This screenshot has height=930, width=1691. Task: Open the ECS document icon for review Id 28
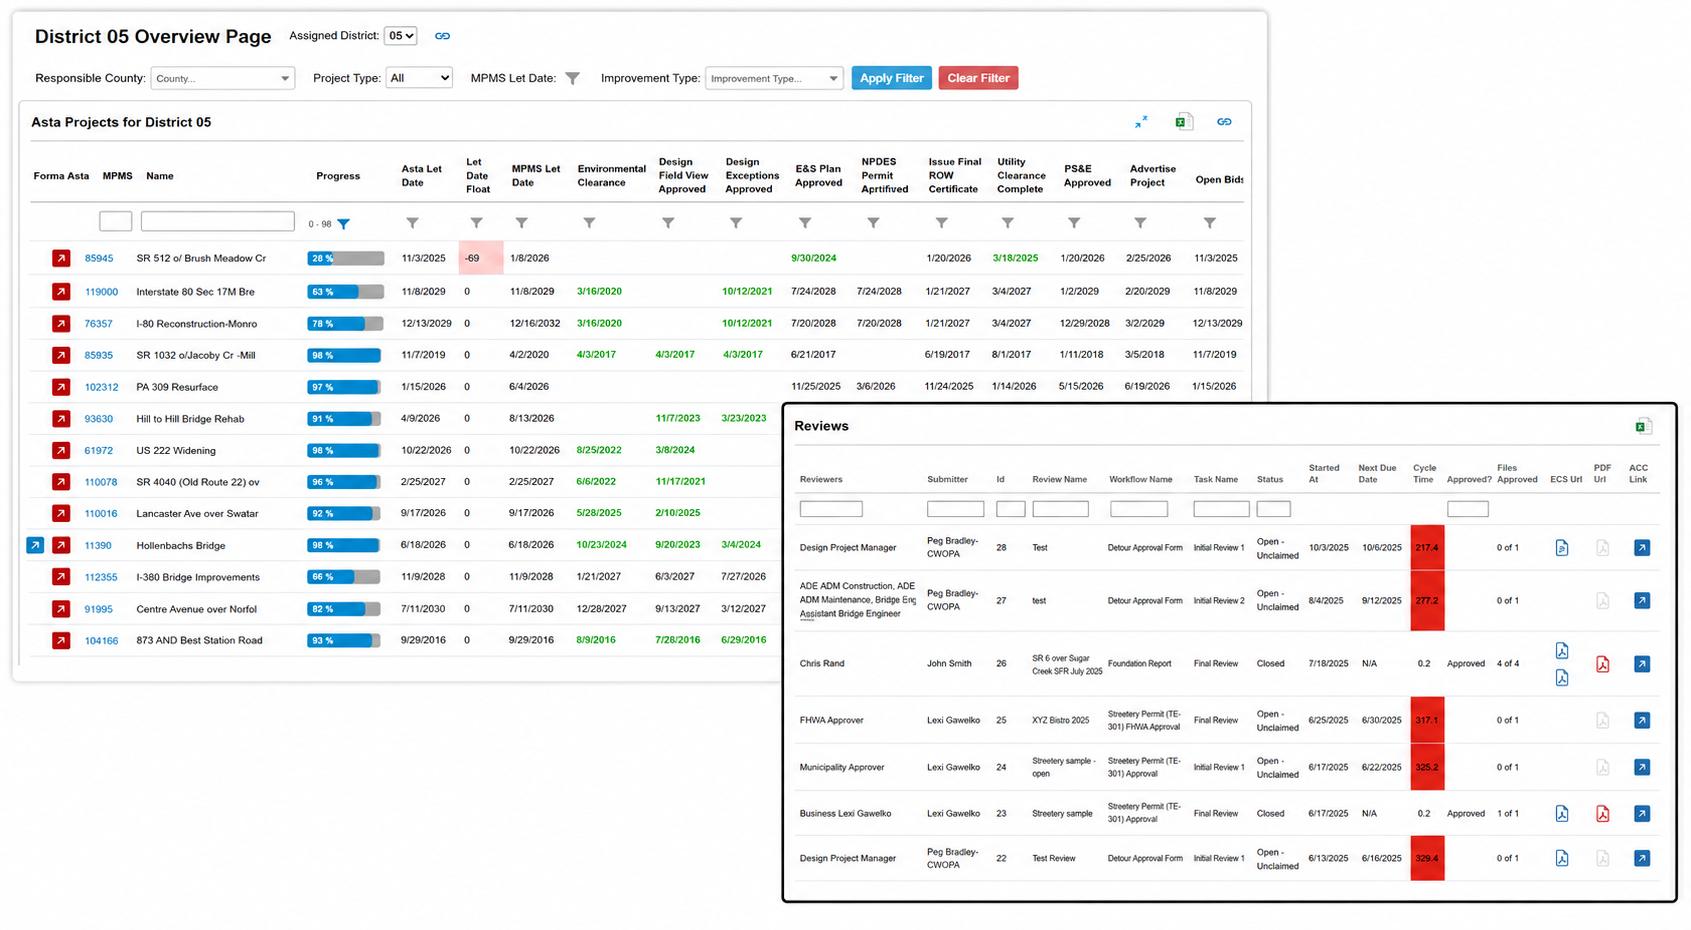(x=1561, y=548)
